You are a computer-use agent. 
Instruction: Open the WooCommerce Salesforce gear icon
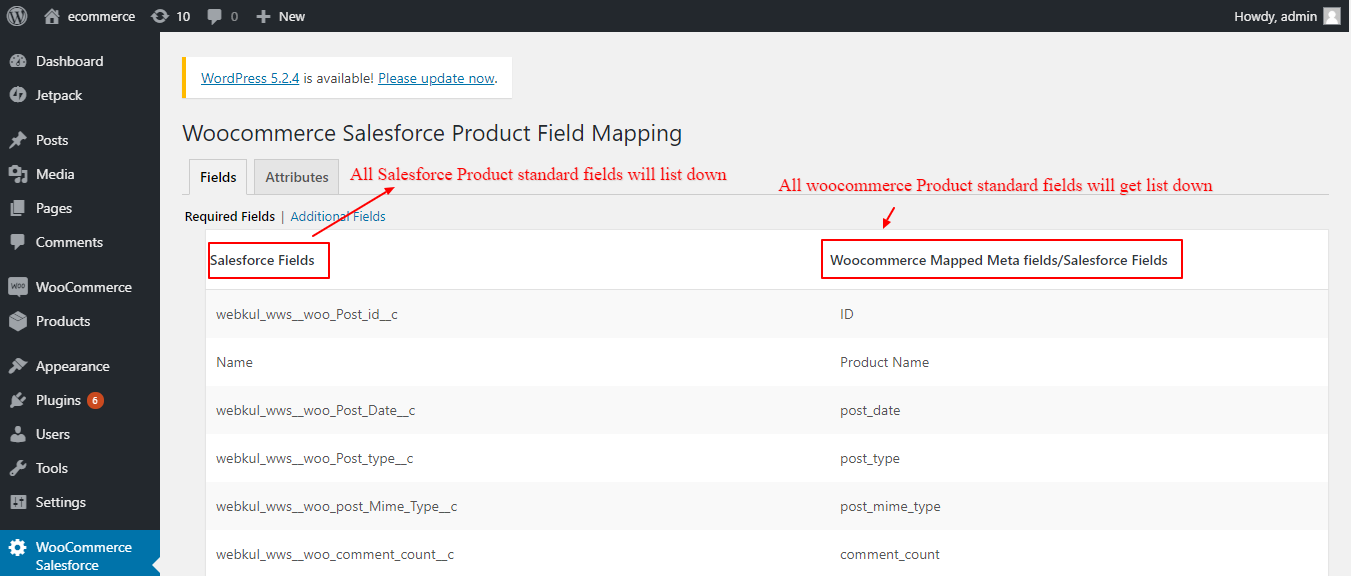[x=18, y=548]
